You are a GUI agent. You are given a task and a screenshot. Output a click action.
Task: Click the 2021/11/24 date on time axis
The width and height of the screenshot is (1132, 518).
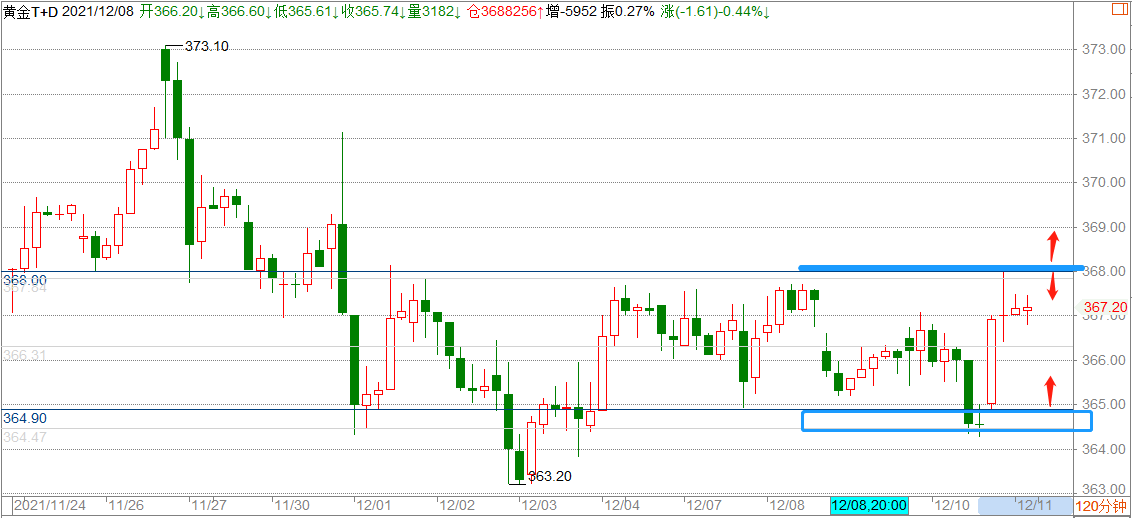54,506
